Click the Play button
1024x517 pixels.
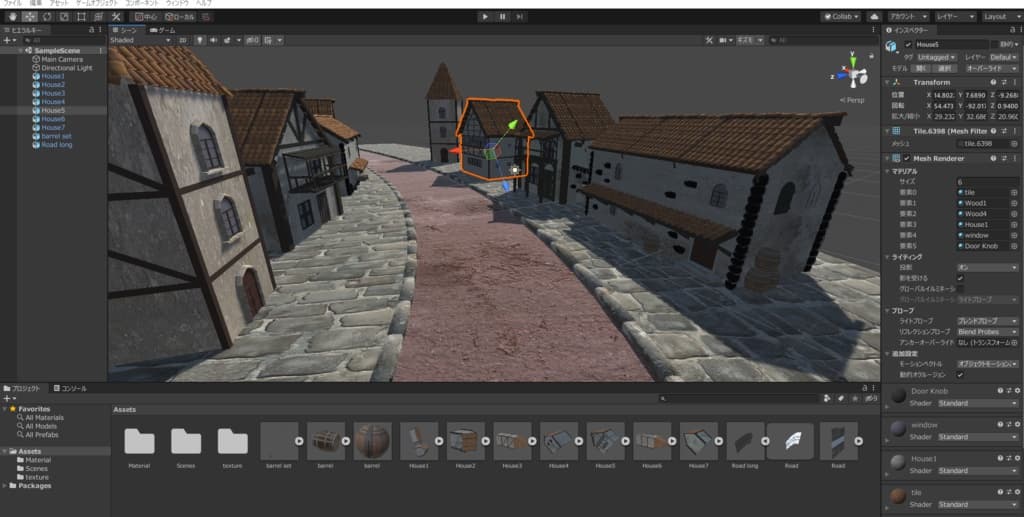(485, 17)
